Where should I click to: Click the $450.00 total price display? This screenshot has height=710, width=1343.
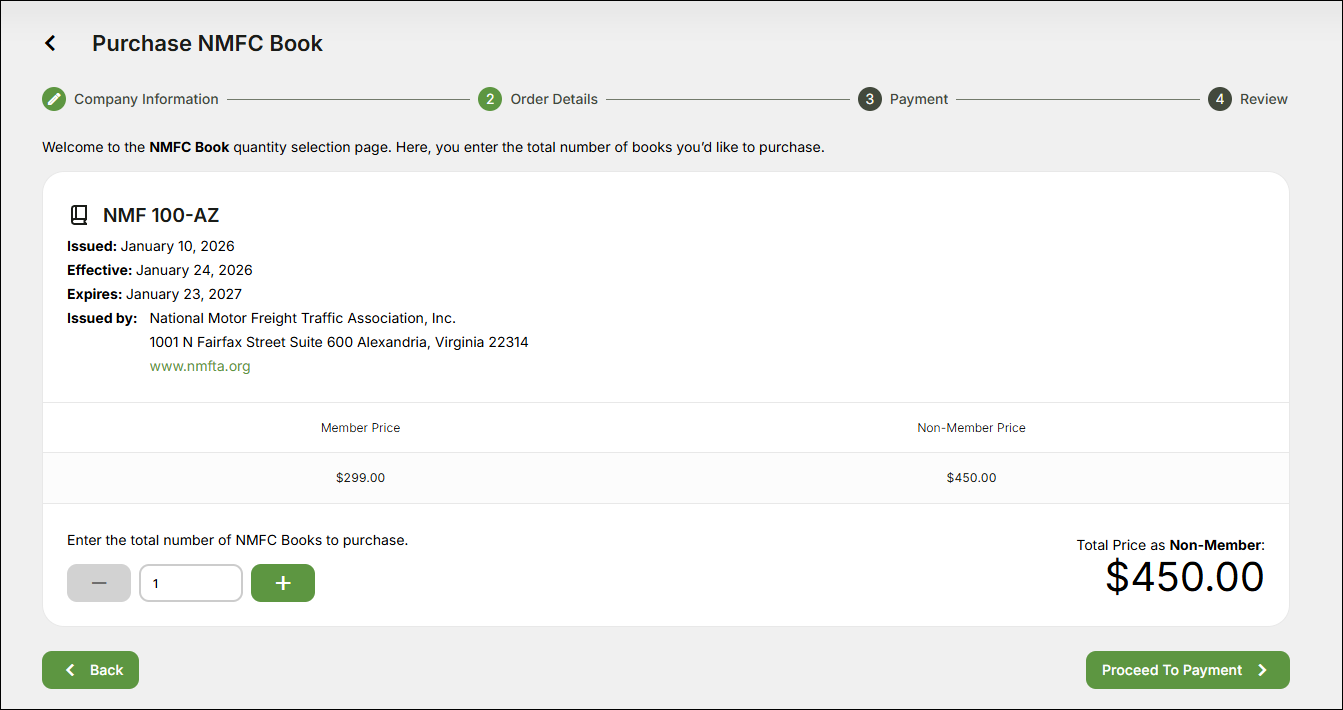click(x=1185, y=576)
